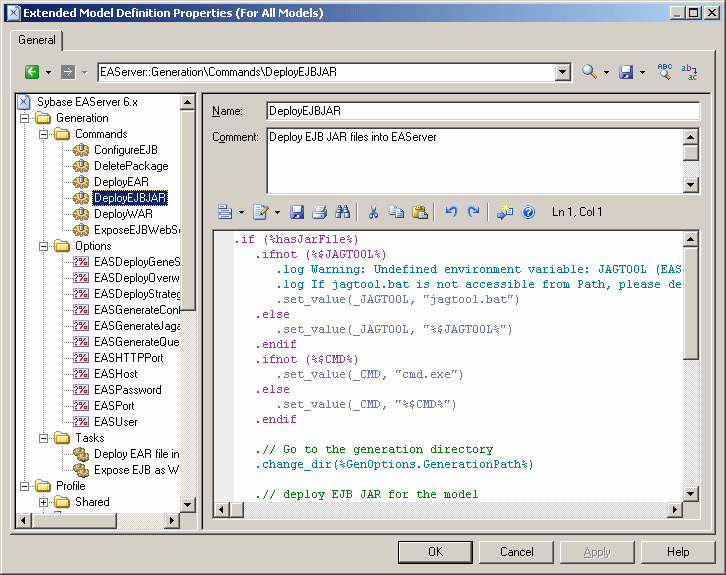The image size is (726, 575).
Task: Click the tree horizontal scroll-right arrow
Action: click(172, 520)
